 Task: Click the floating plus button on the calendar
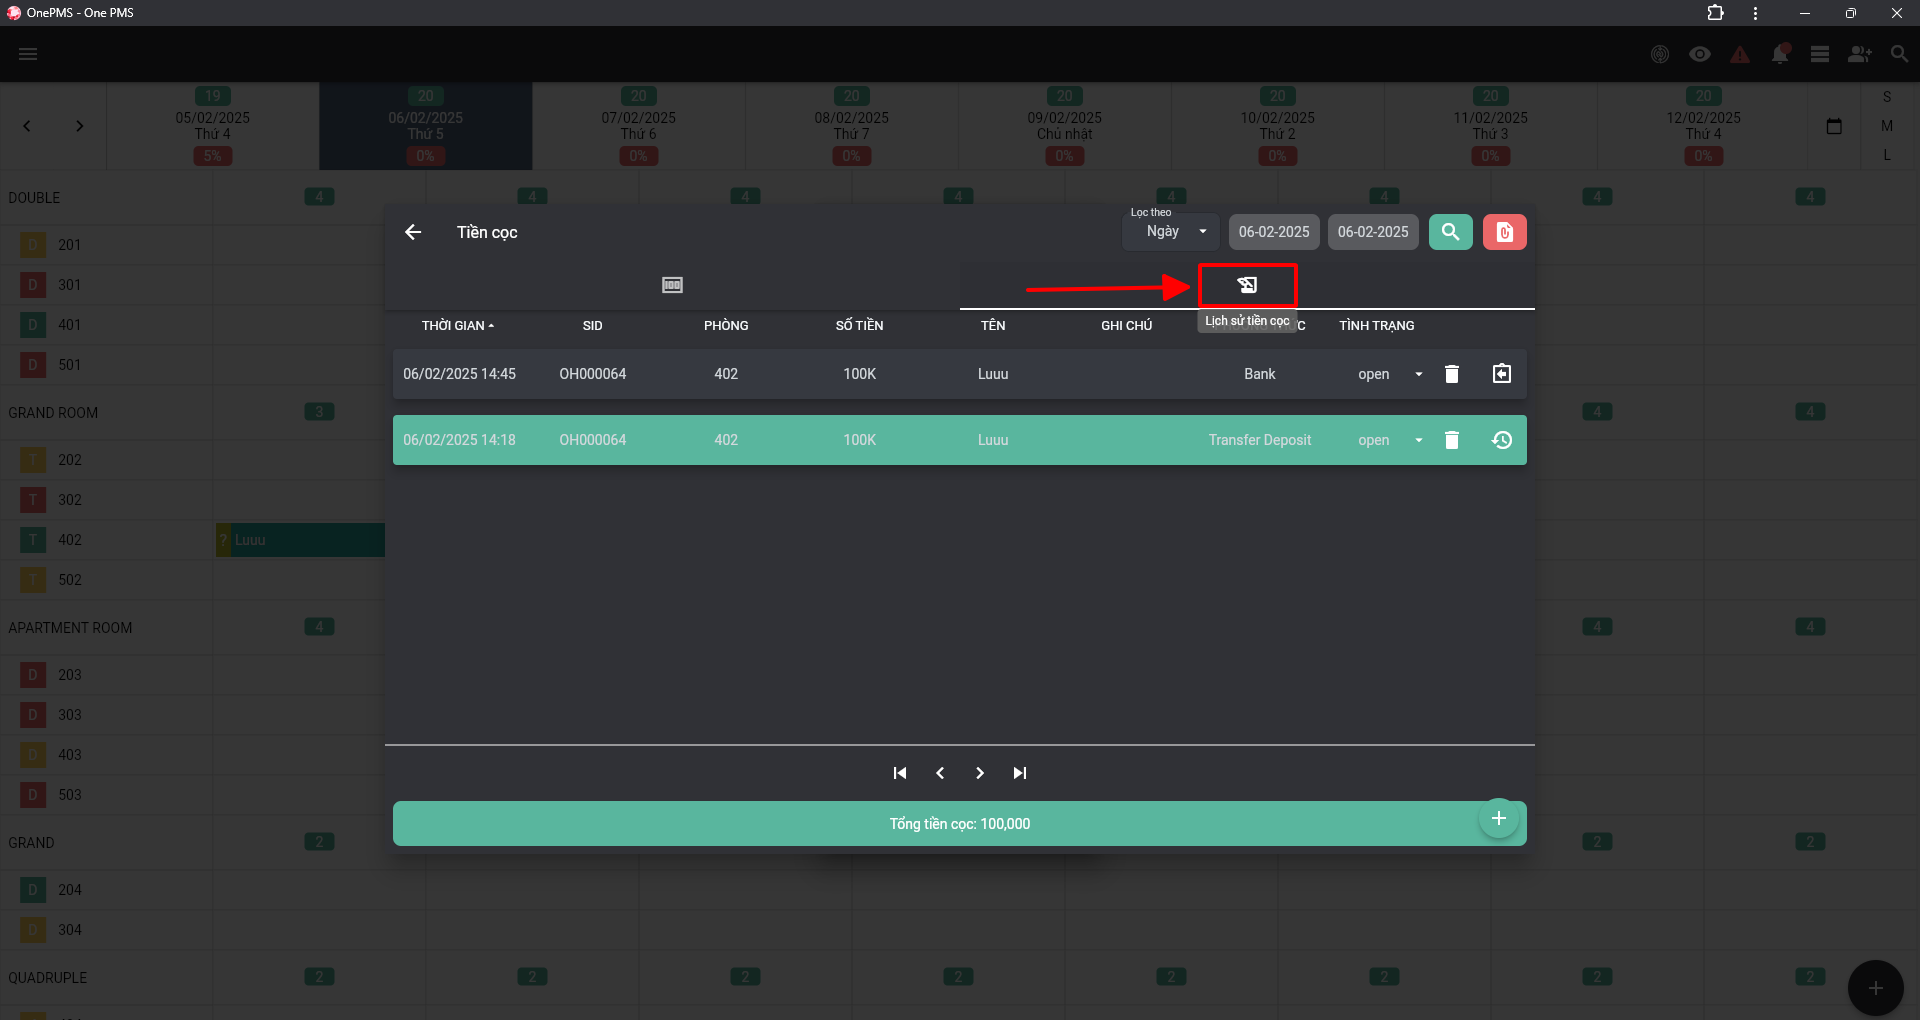pyautogui.click(x=1875, y=988)
